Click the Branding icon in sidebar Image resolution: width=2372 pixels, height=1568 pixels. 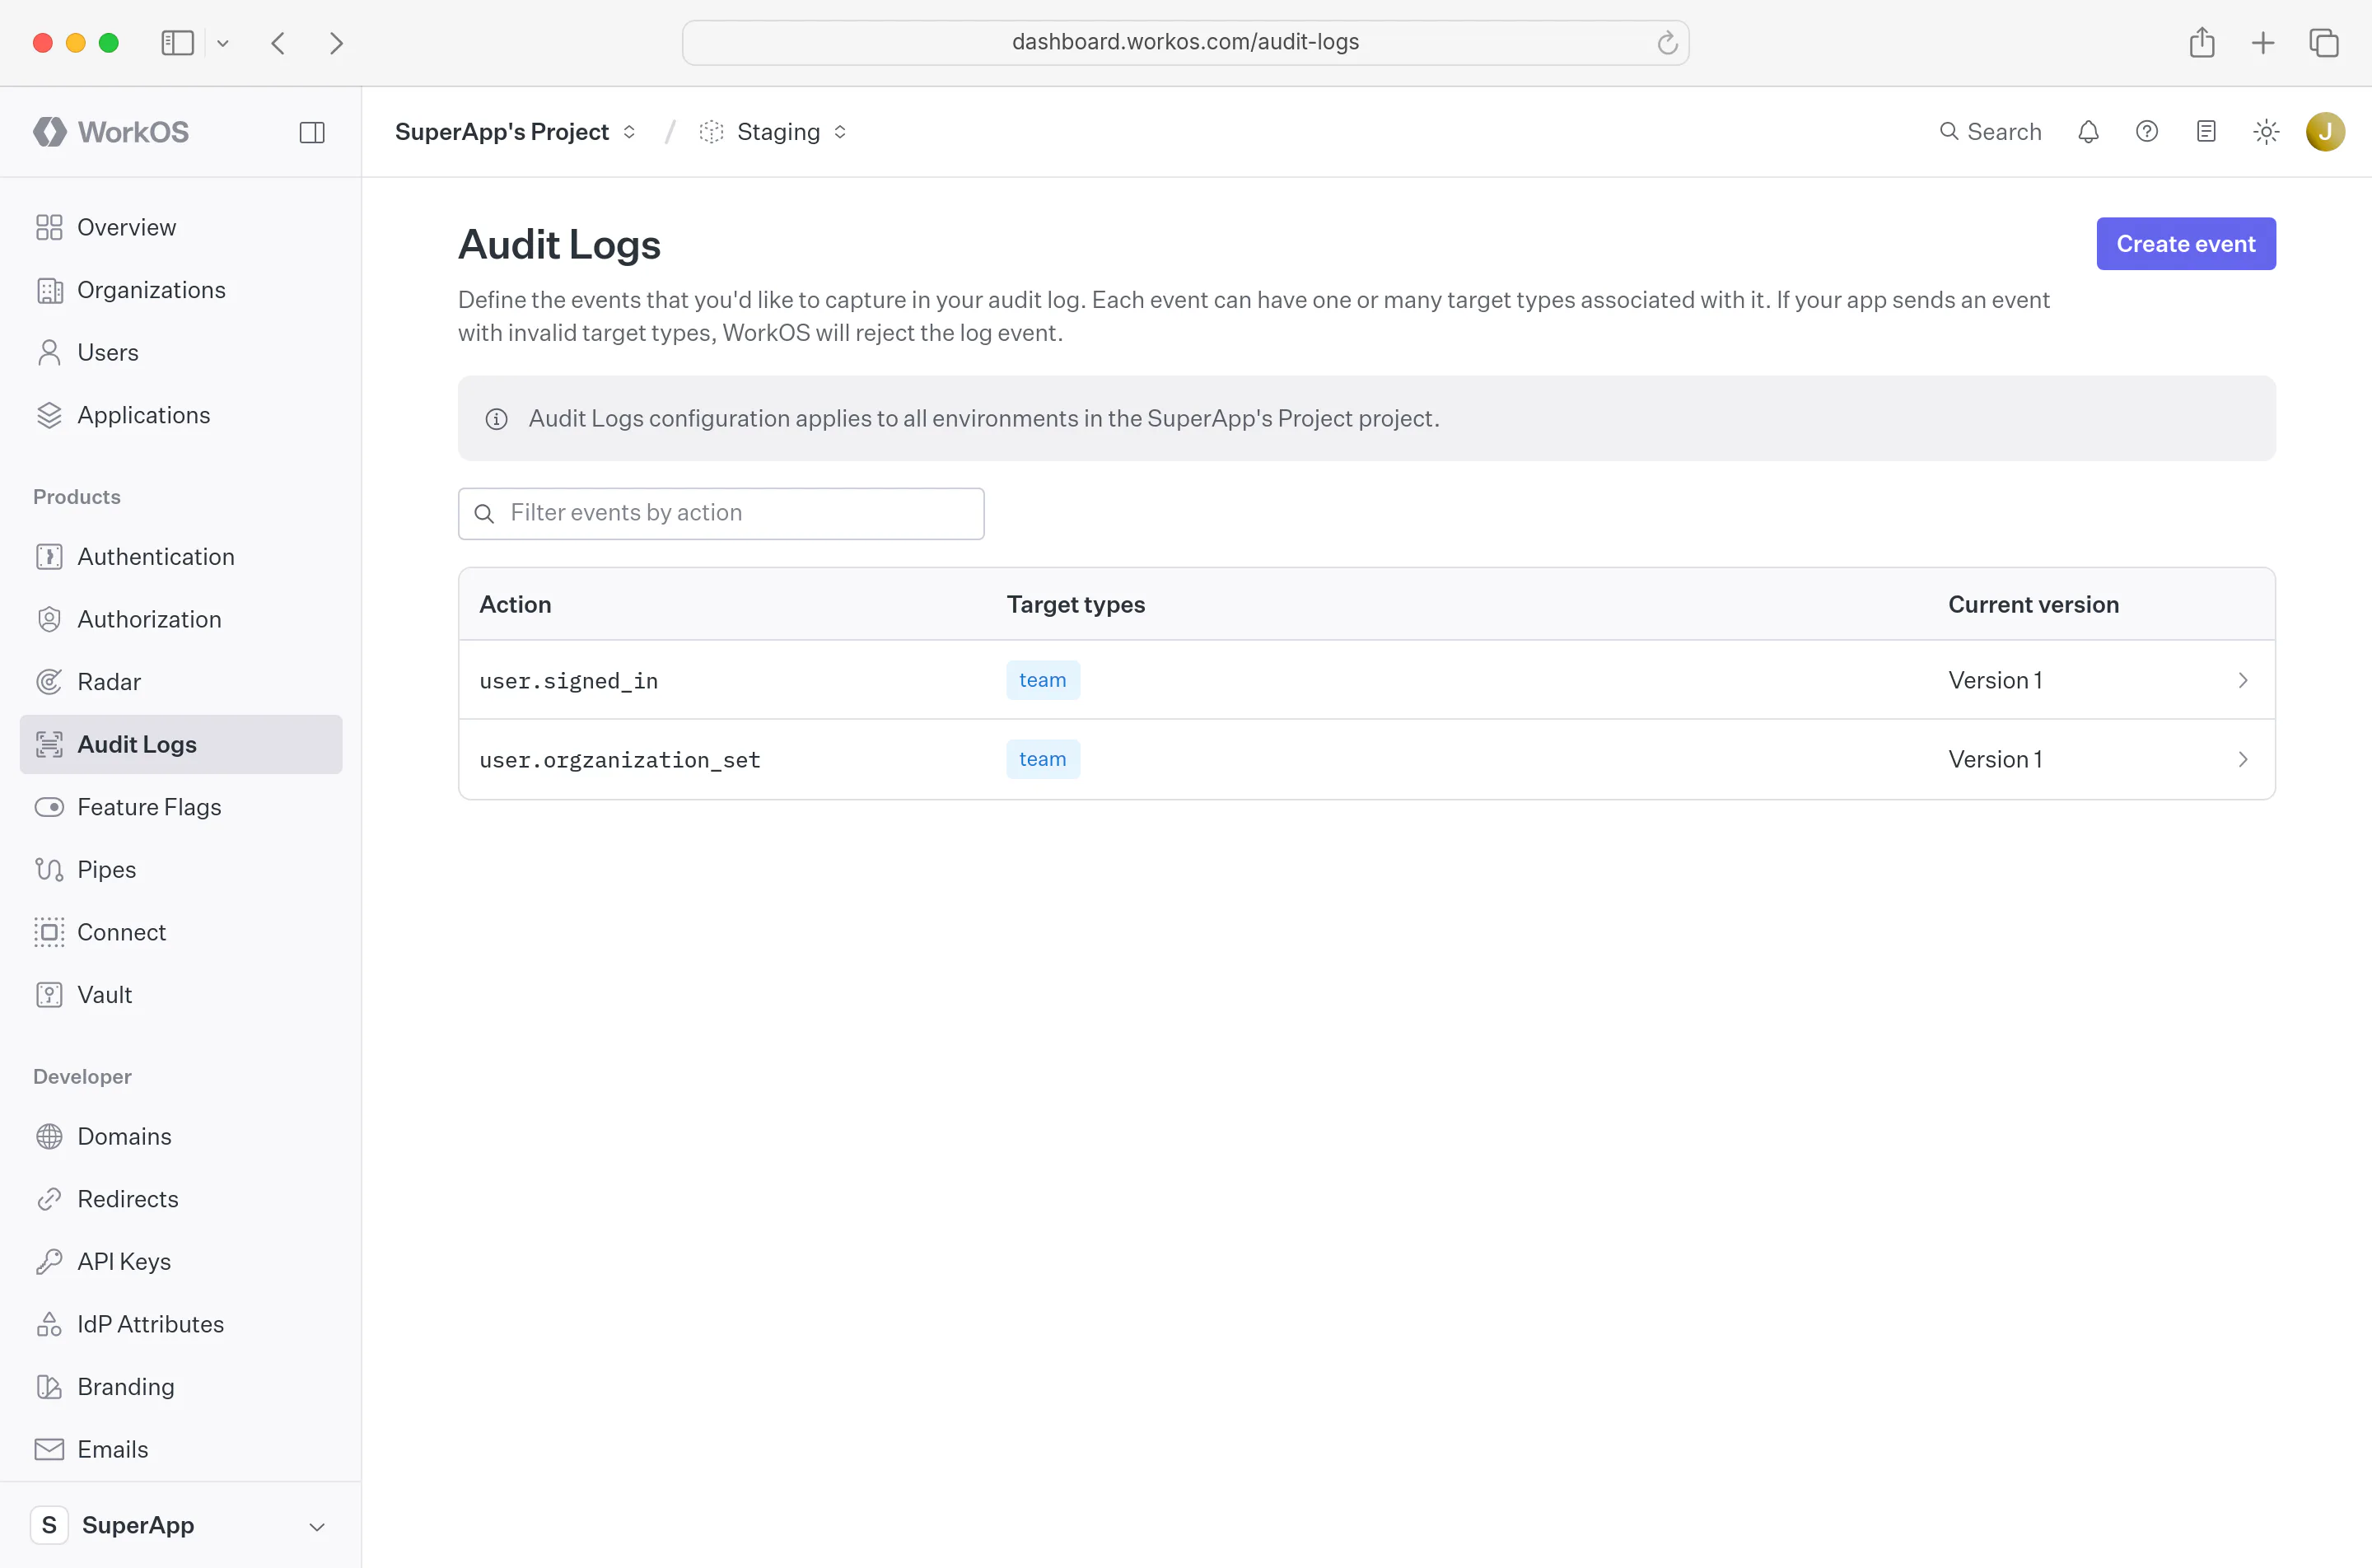[49, 1387]
